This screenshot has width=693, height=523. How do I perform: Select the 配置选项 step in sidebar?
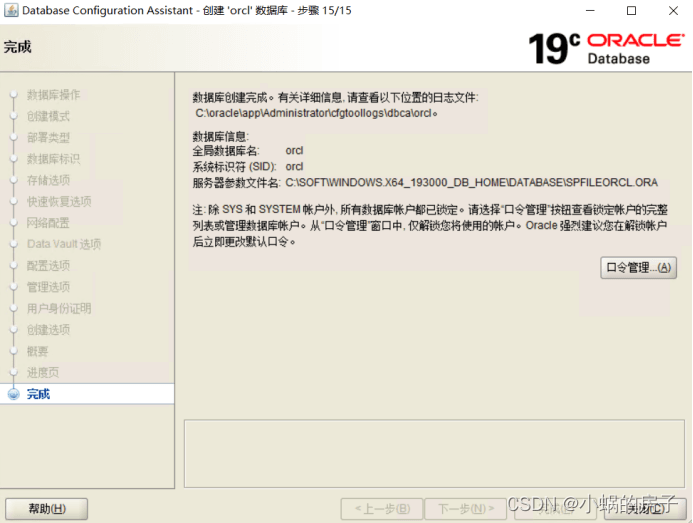coord(48,266)
